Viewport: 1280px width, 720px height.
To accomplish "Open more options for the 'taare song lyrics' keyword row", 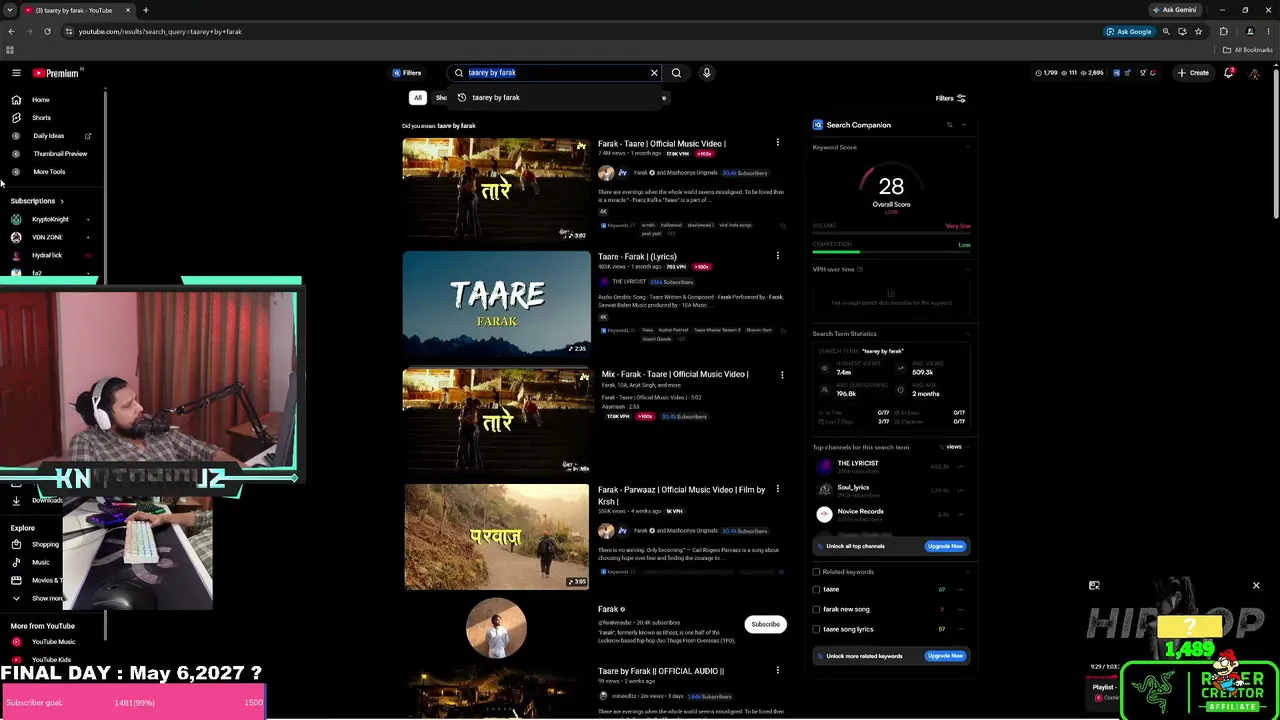I will pyautogui.click(x=961, y=629).
